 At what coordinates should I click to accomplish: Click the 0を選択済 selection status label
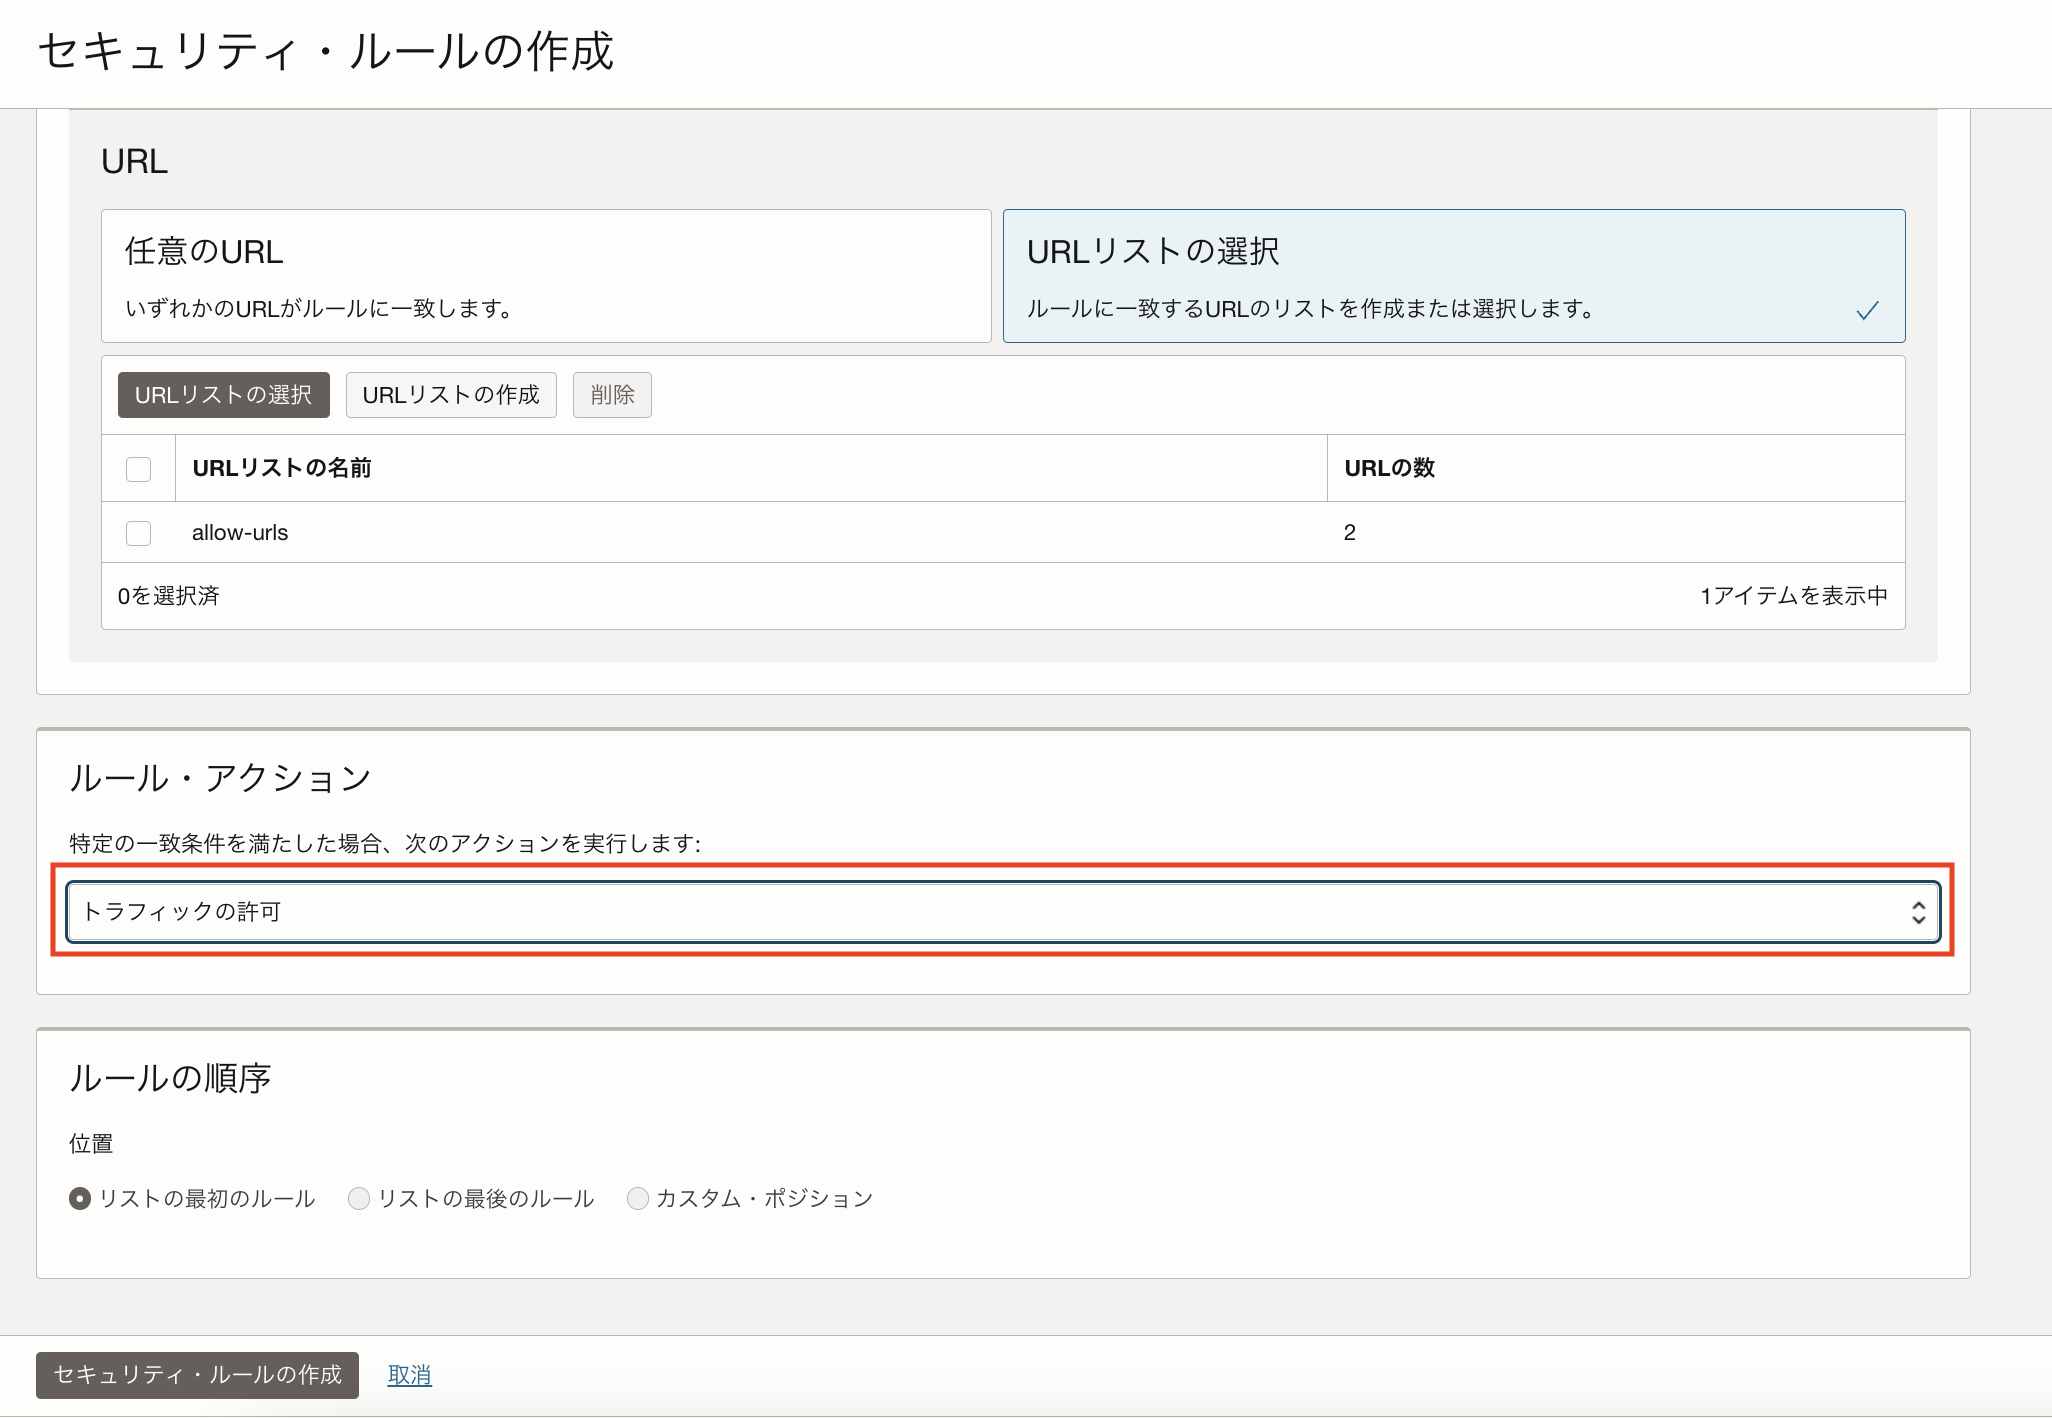point(170,595)
